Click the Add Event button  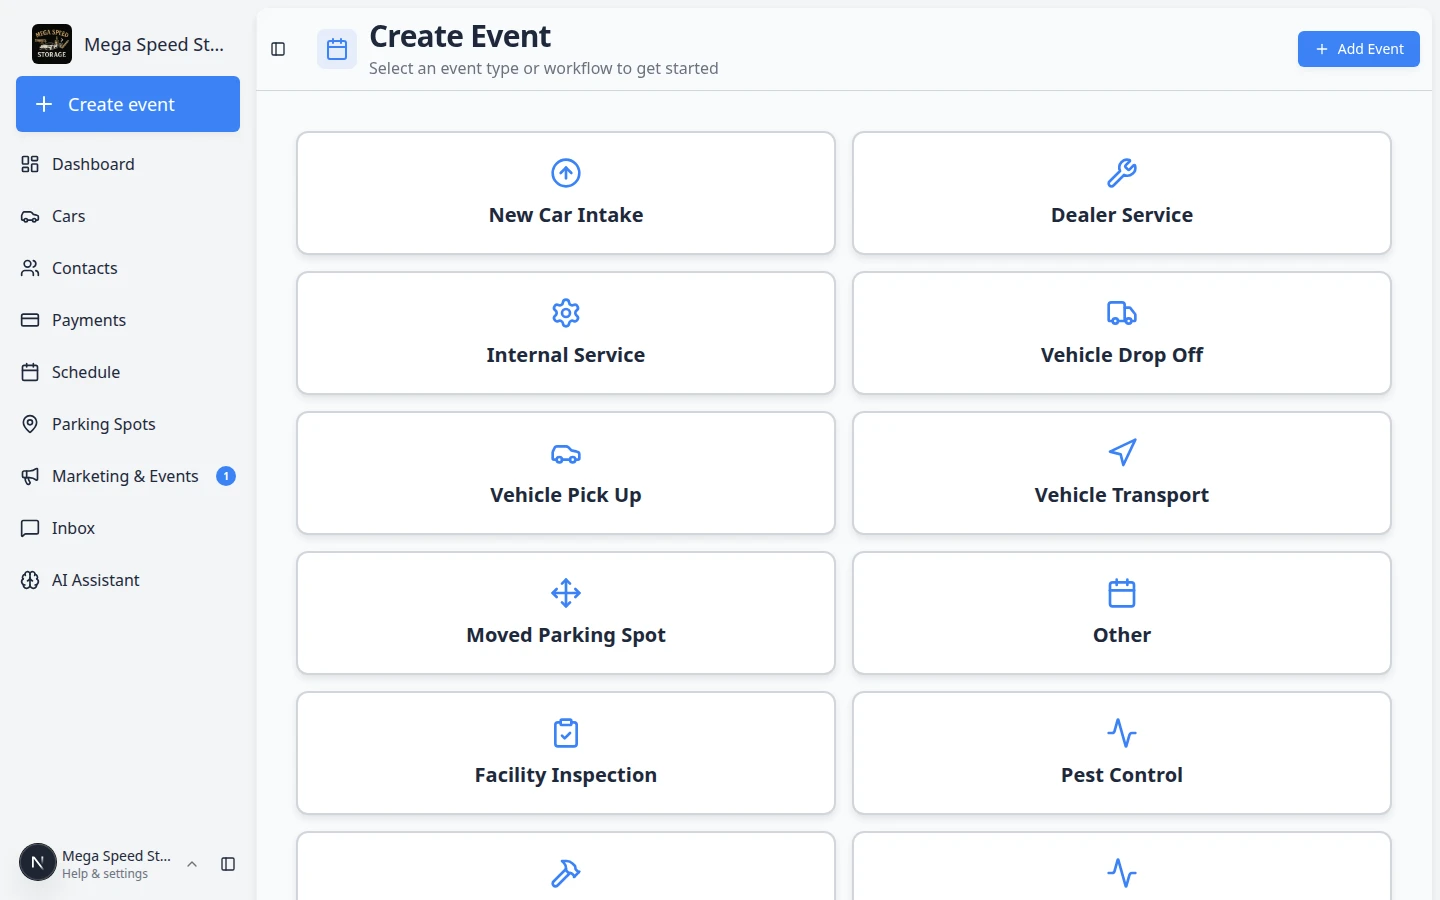tap(1358, 49)
